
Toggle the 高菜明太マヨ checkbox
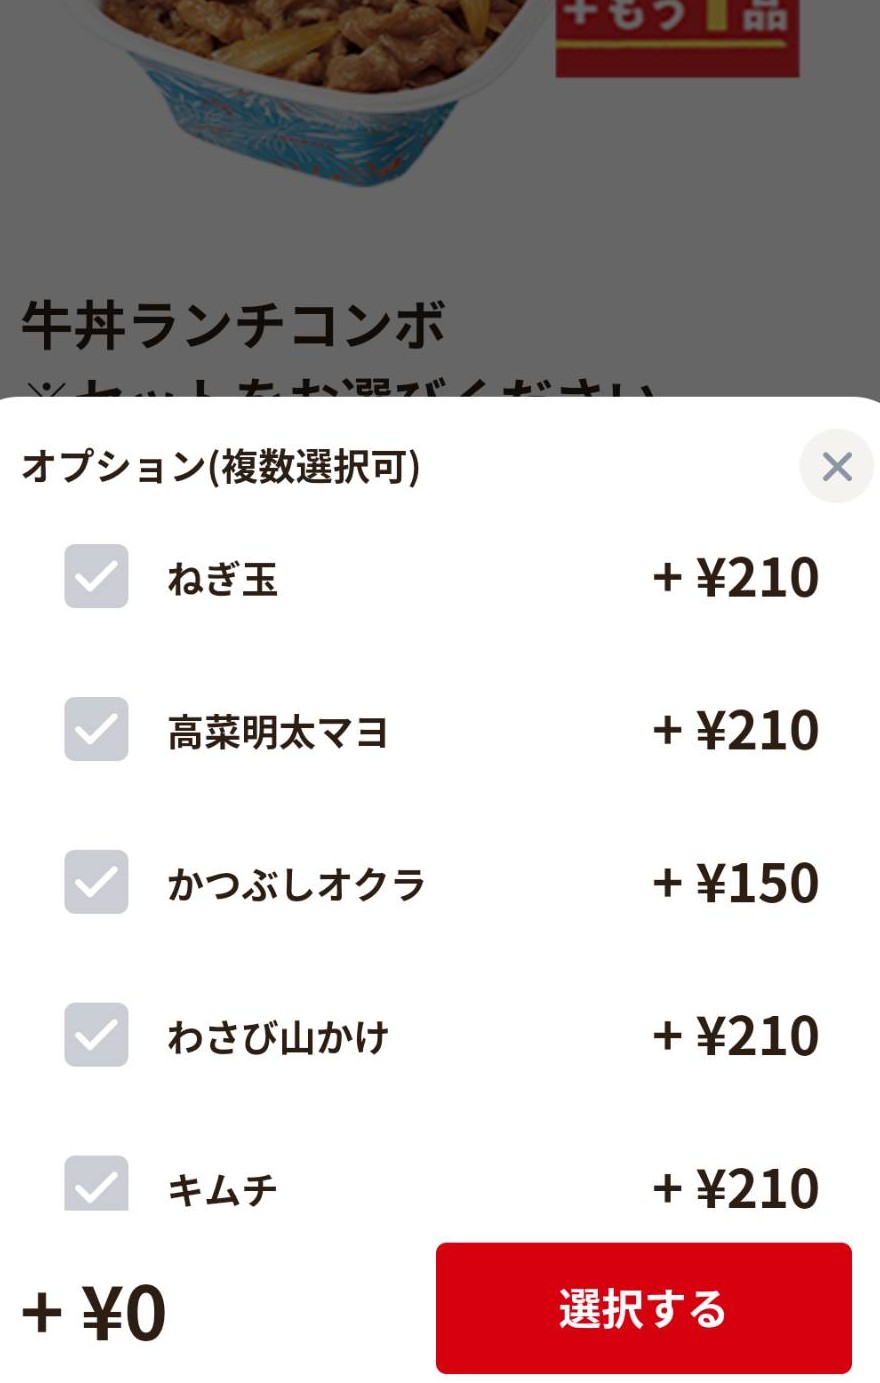(96, 729)
